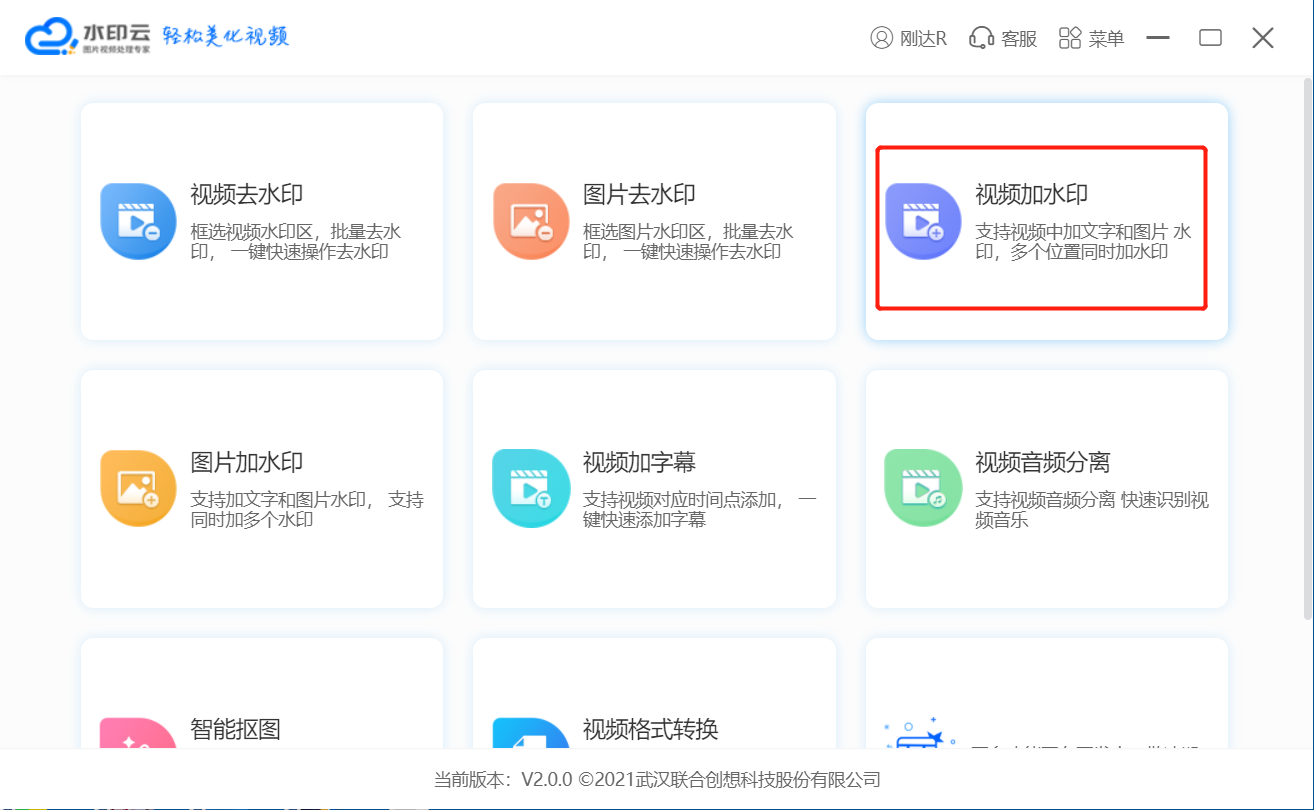
Task: Click description 支持加文字和图片水印, 支持同时加多个水印
Action: click(x=307, y=510)
